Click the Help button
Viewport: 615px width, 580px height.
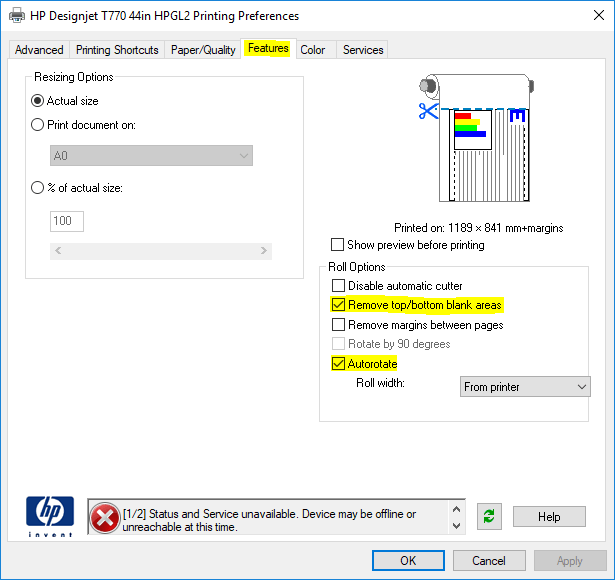coord(549,516)
